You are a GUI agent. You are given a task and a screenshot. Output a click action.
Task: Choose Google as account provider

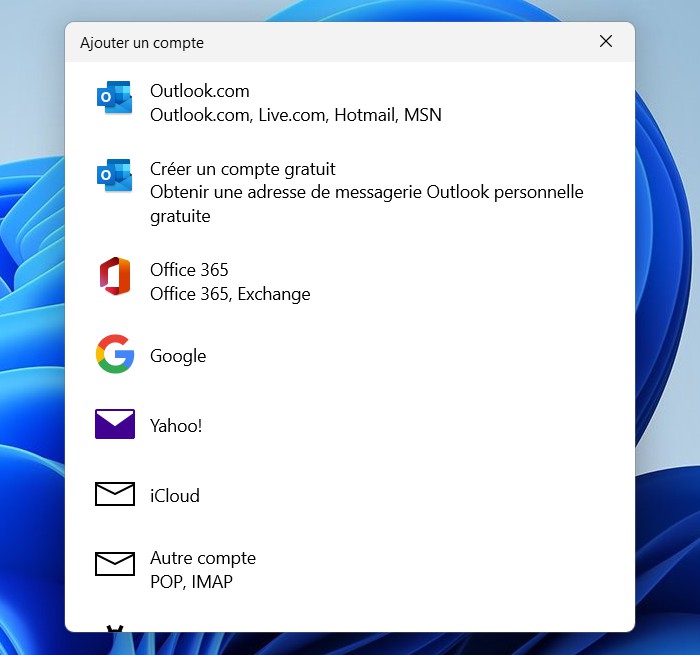(350, 355)
